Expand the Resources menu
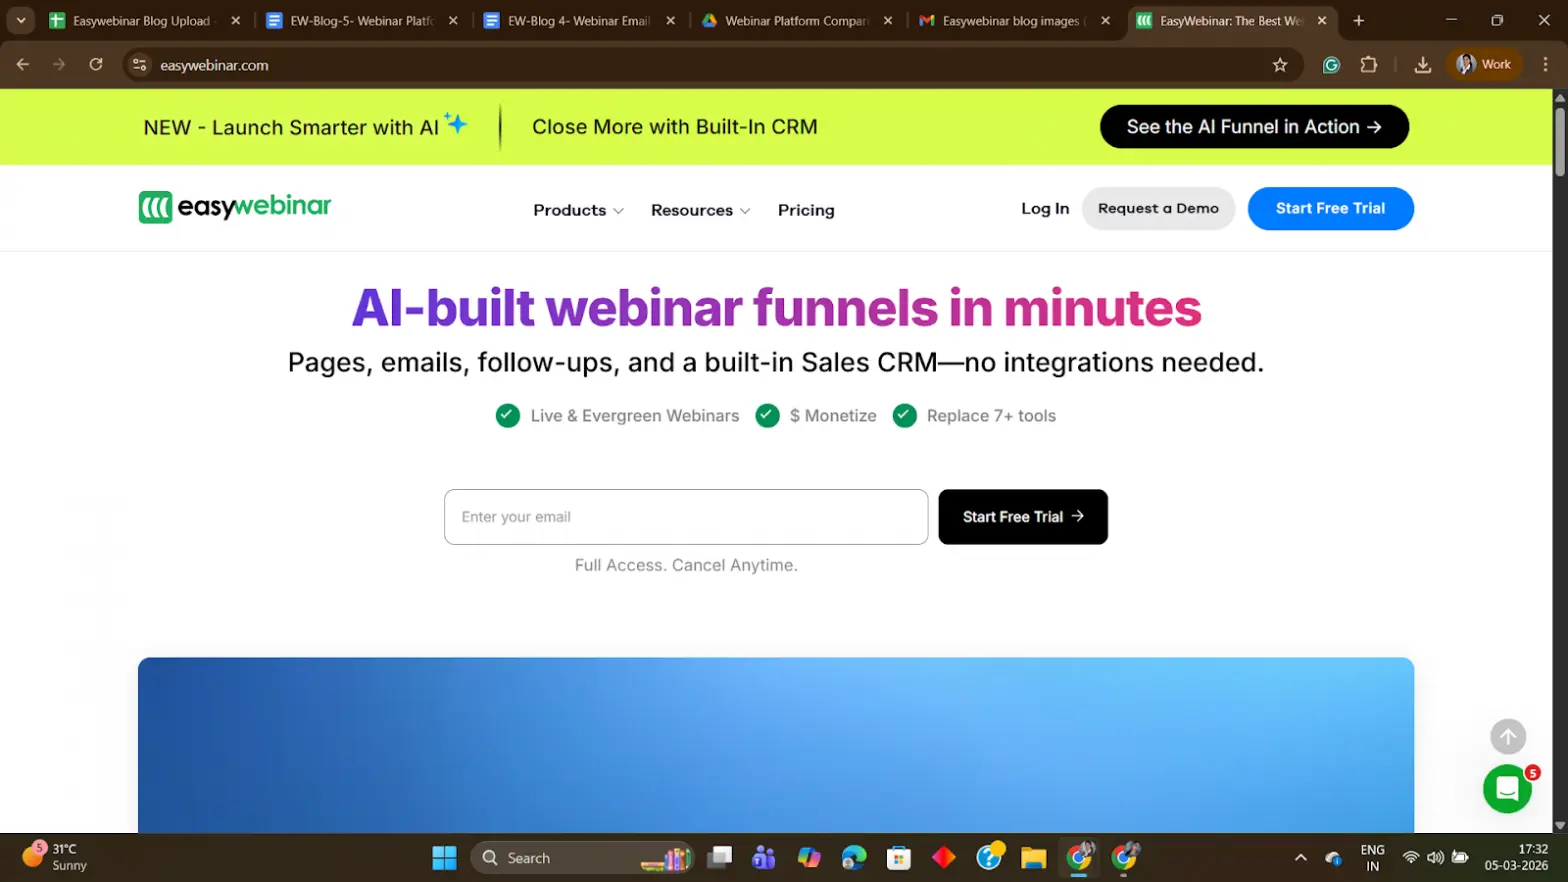Viewport: 1568px width, 882px height. [700, 210]
